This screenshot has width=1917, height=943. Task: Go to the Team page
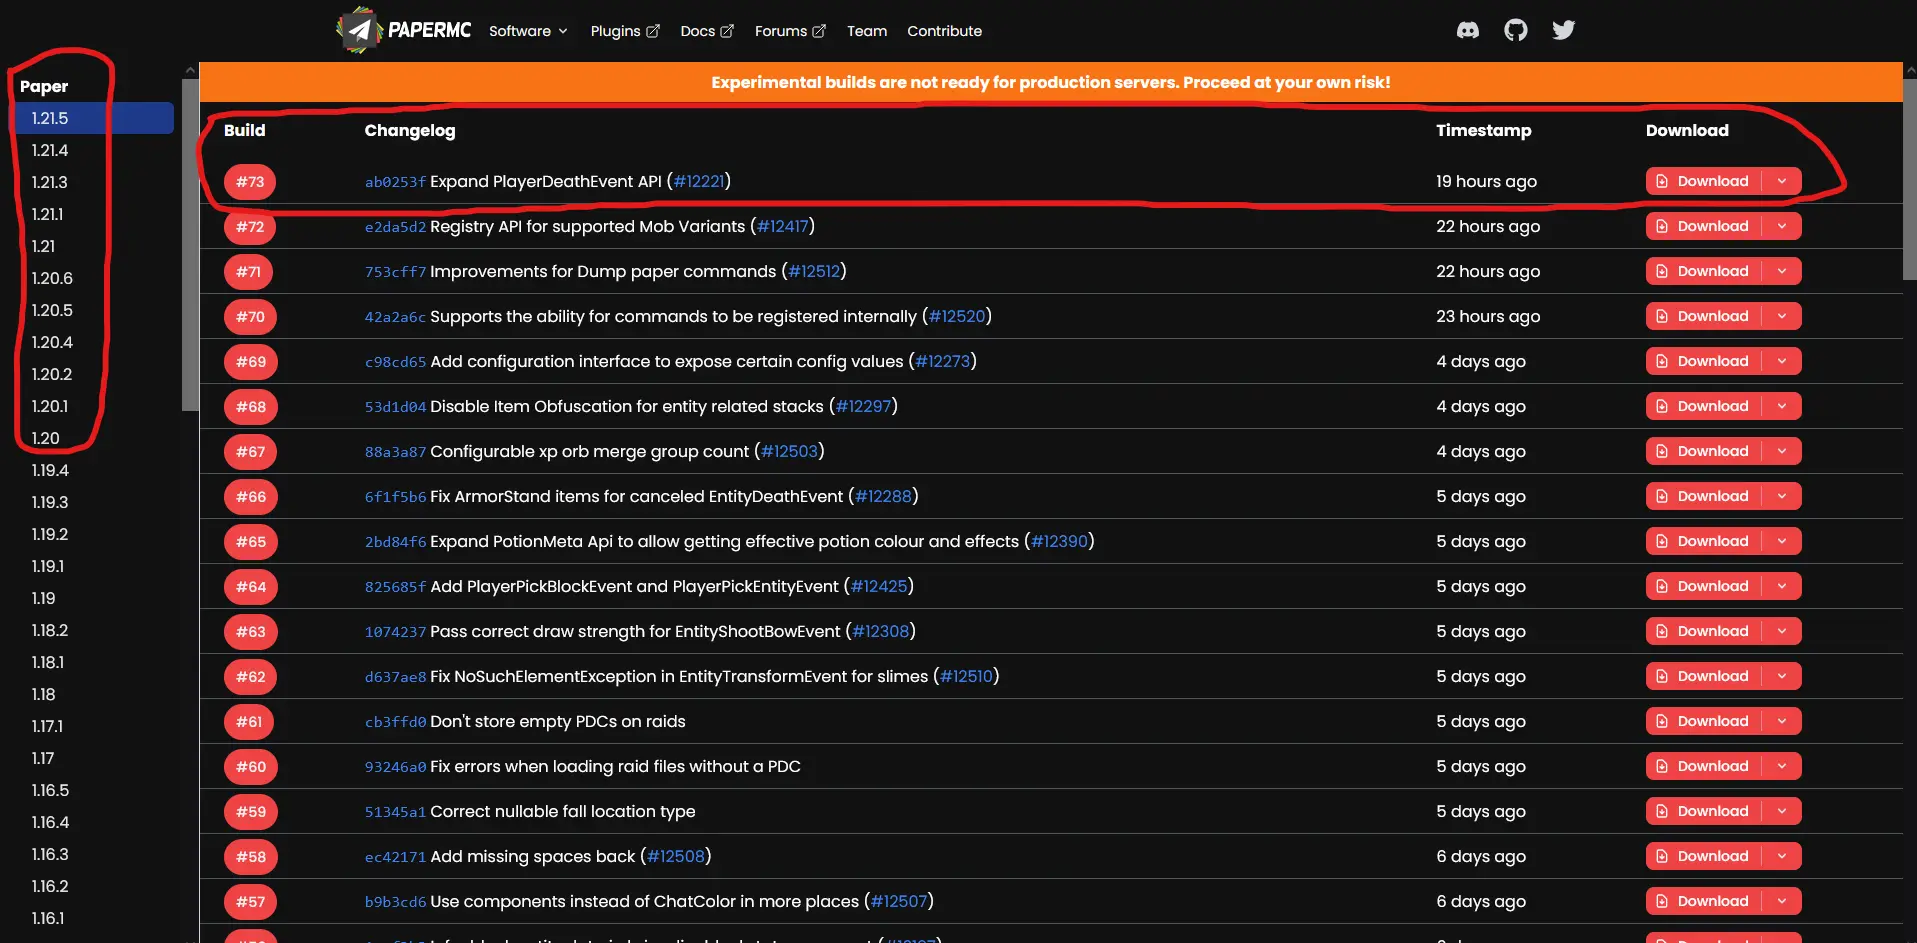[867, 31]
